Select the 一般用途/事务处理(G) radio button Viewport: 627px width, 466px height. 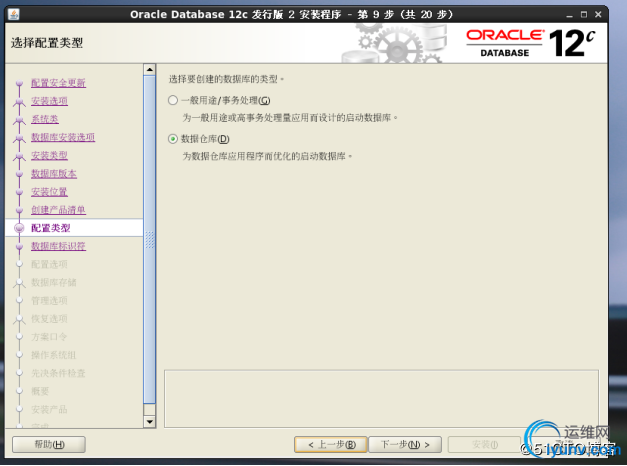(x=173, y=100)
